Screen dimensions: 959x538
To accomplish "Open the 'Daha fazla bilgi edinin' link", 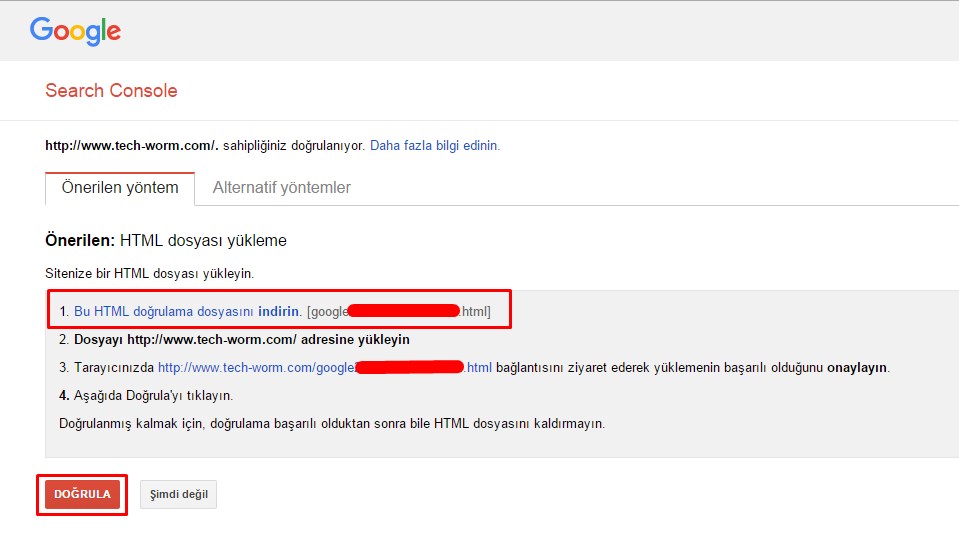I will [x=434, y=145].
